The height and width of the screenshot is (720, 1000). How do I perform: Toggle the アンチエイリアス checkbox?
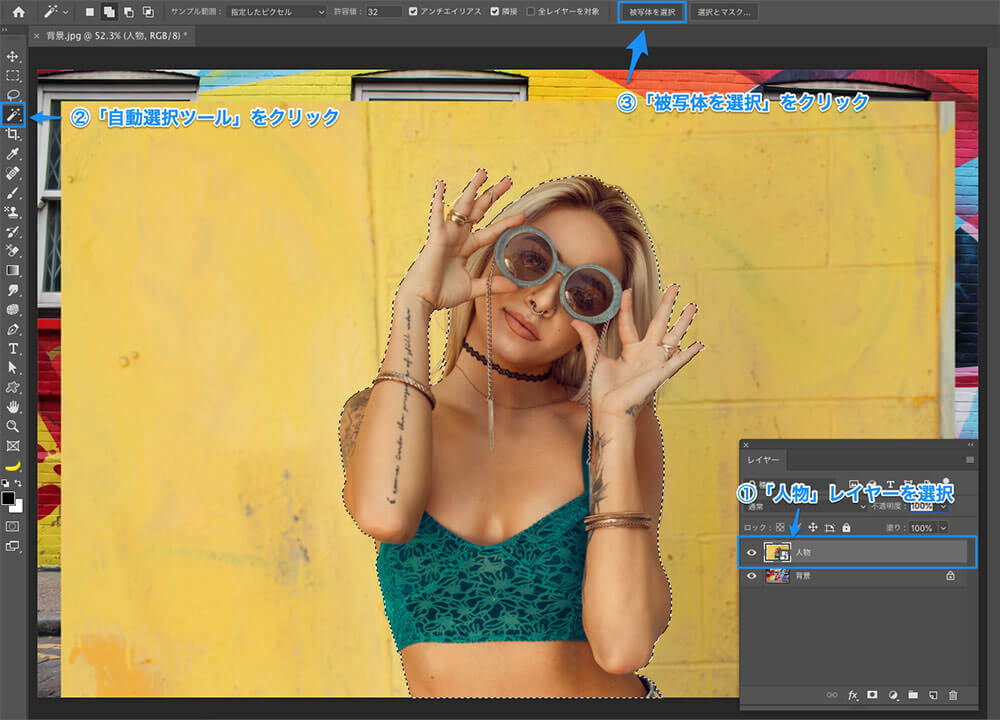point(413,11)
